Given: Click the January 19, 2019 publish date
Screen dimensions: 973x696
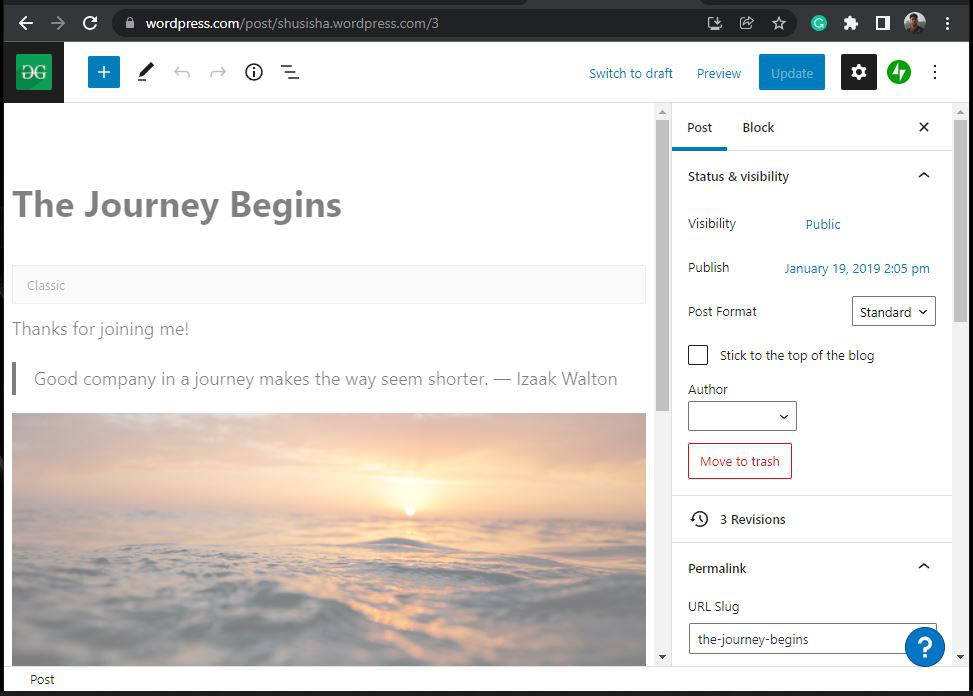Looking at the screenshot, I should pos(857,269).
